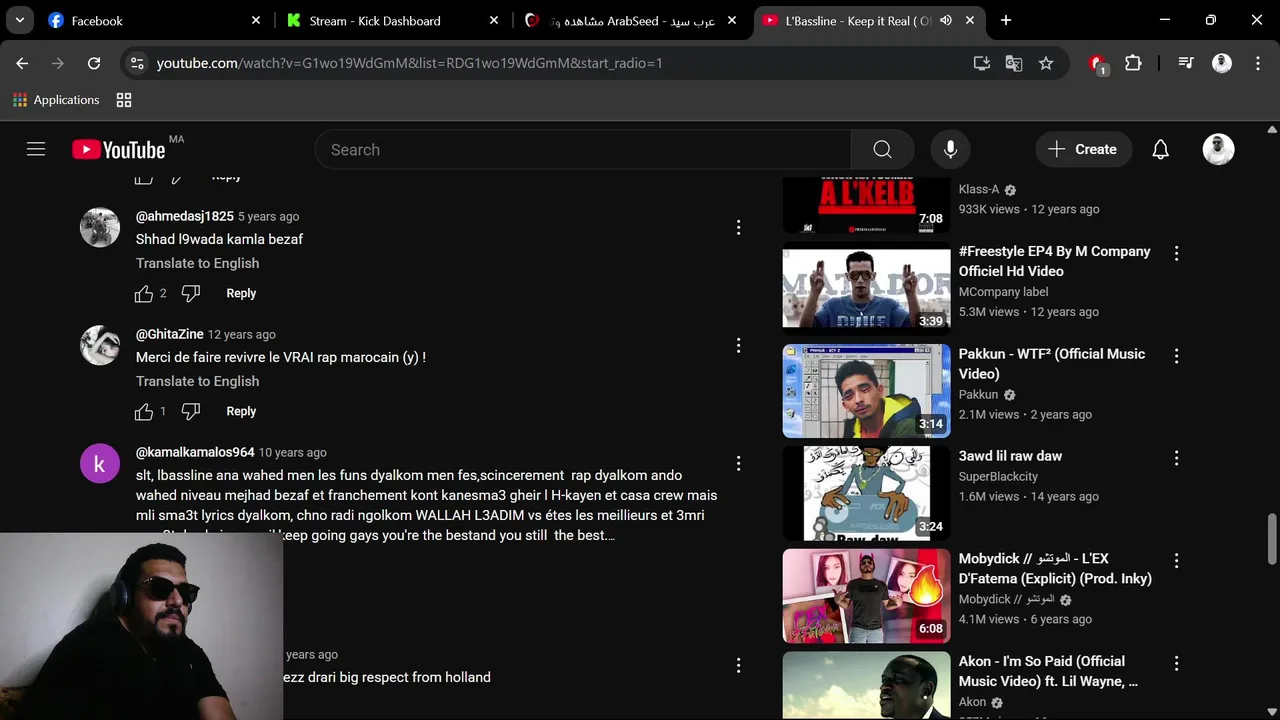Mute audio on the L'Bassline tab
Viewport: 1280px width, 720px height.
[946, 20]
